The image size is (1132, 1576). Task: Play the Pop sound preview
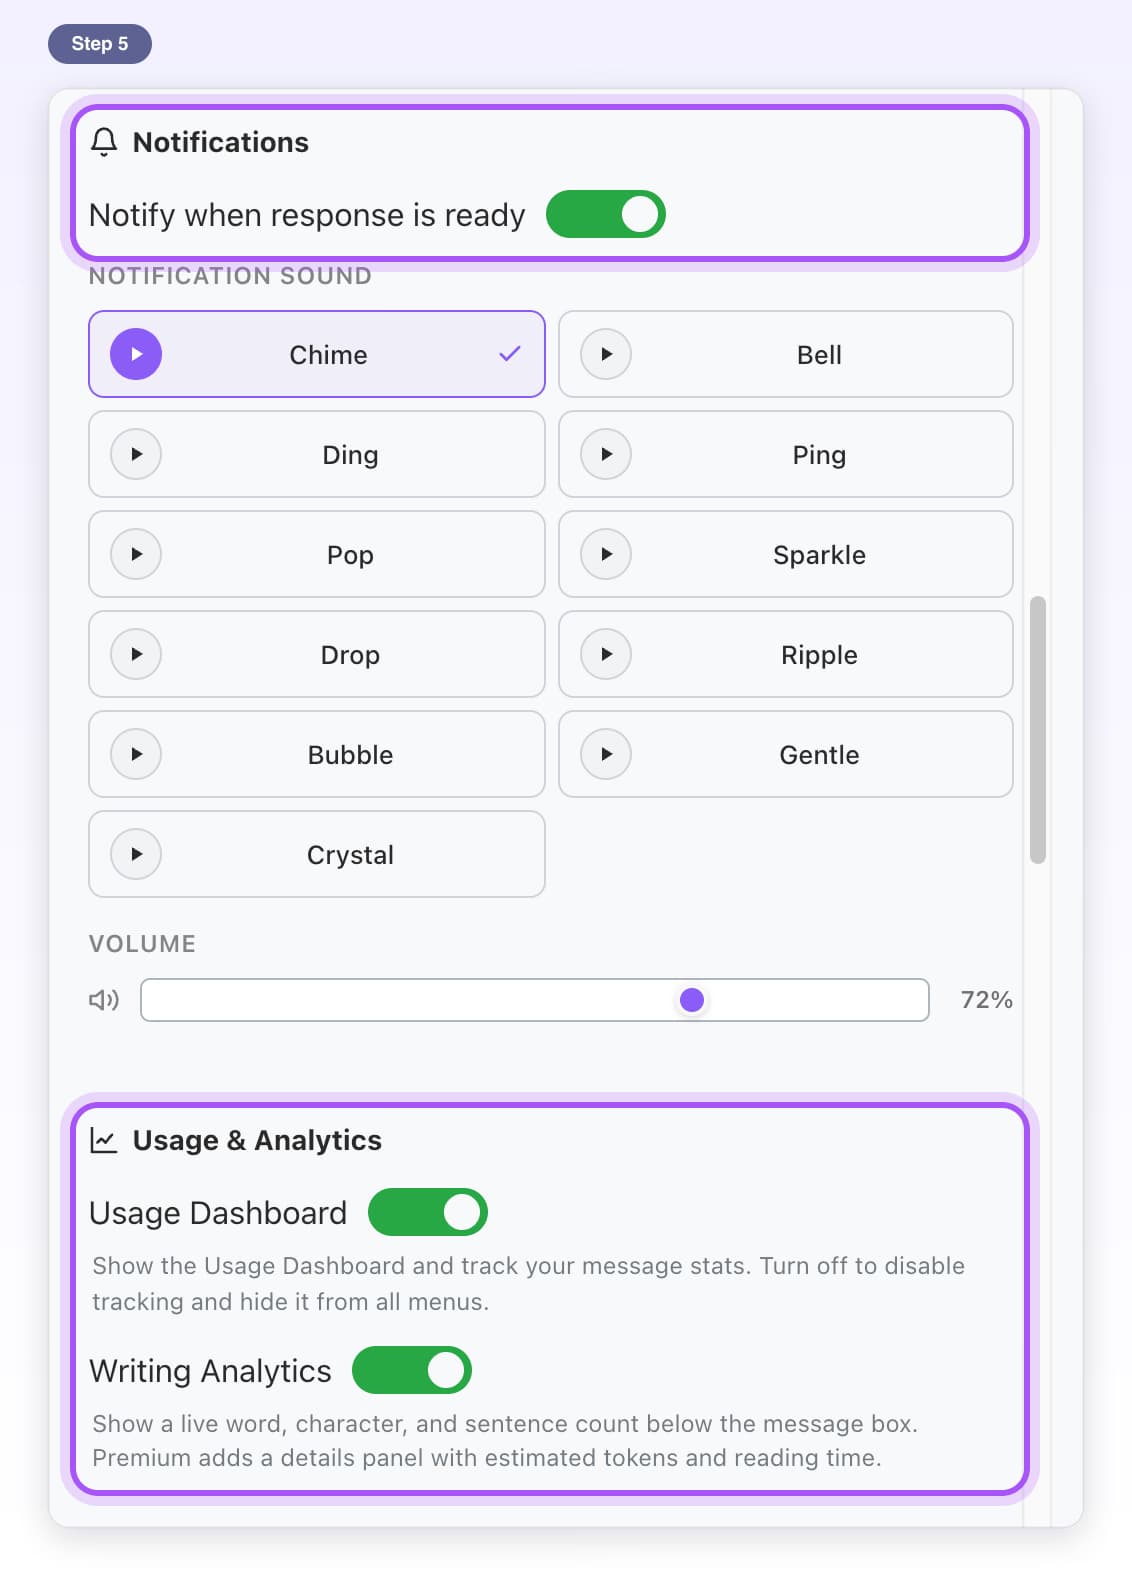(136, 554)
